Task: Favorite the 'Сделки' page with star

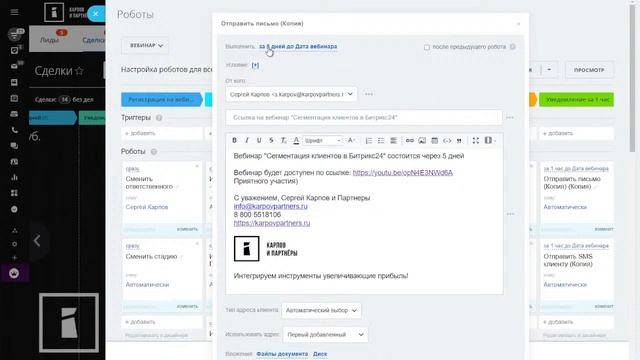Action: 80,71
